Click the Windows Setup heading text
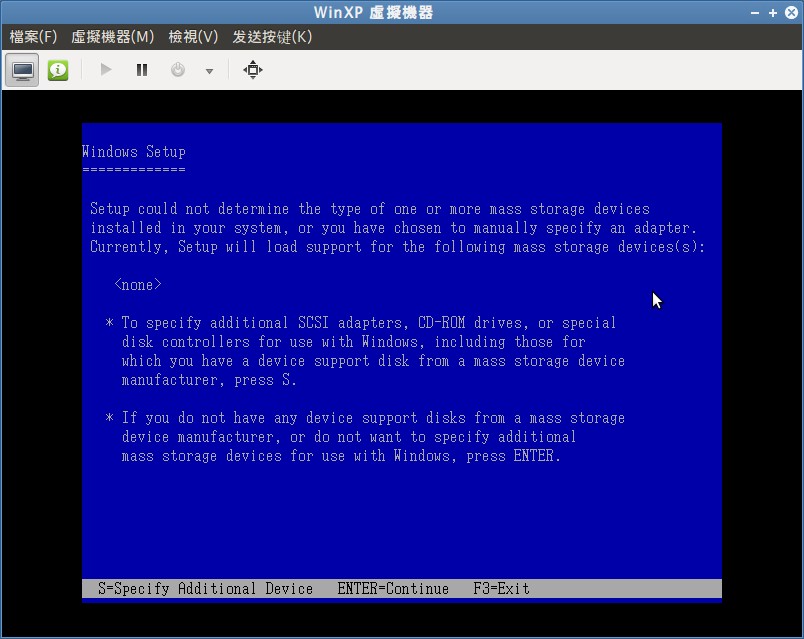Screen dimensions: 804x639 [x=133, y=151]
